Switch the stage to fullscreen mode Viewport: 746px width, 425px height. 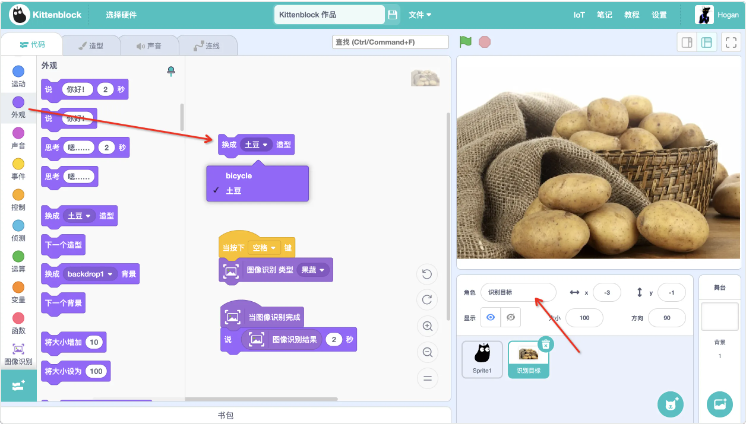coord(730,42)
